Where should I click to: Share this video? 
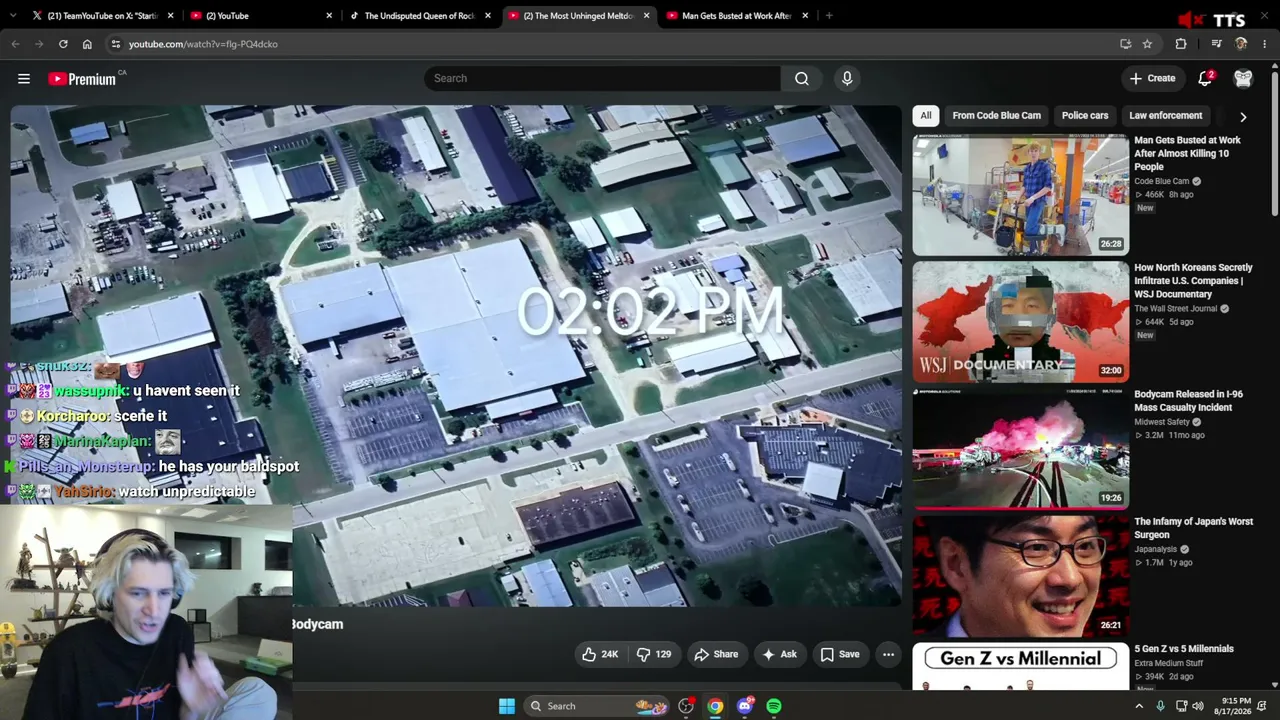(716, 654)
